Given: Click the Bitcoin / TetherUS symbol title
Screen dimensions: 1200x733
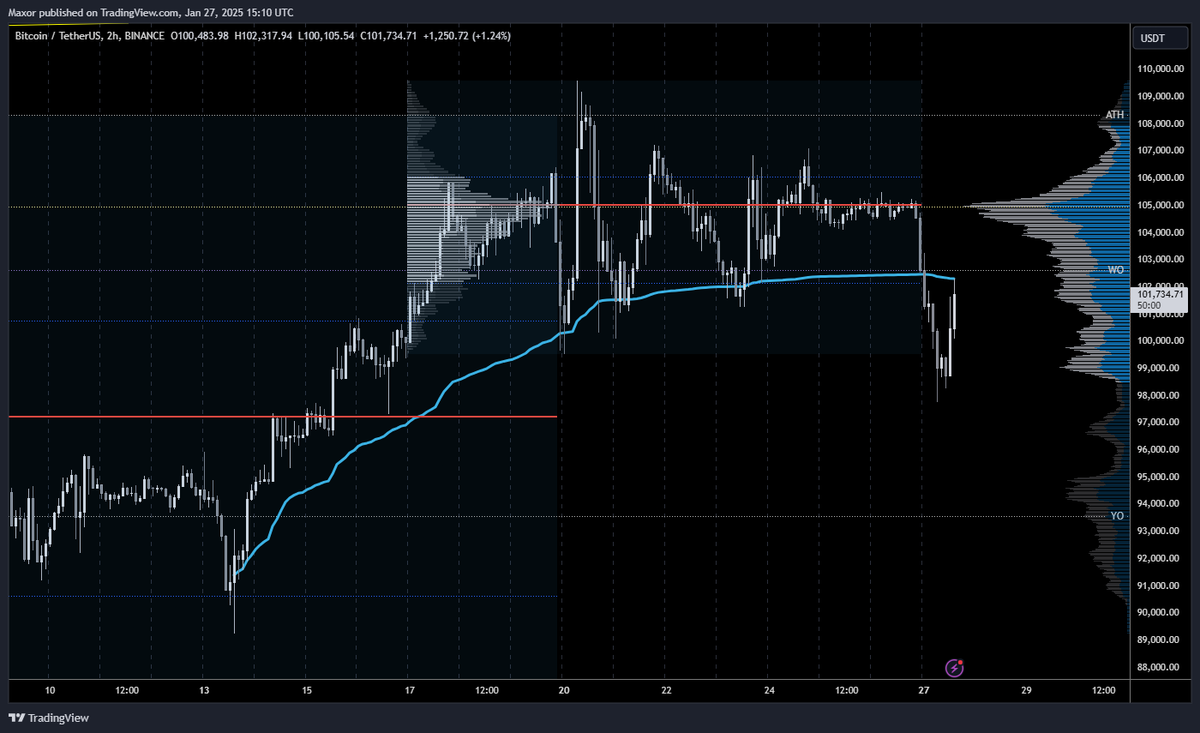Looking at the screenshot, I should tap(59, 36).
